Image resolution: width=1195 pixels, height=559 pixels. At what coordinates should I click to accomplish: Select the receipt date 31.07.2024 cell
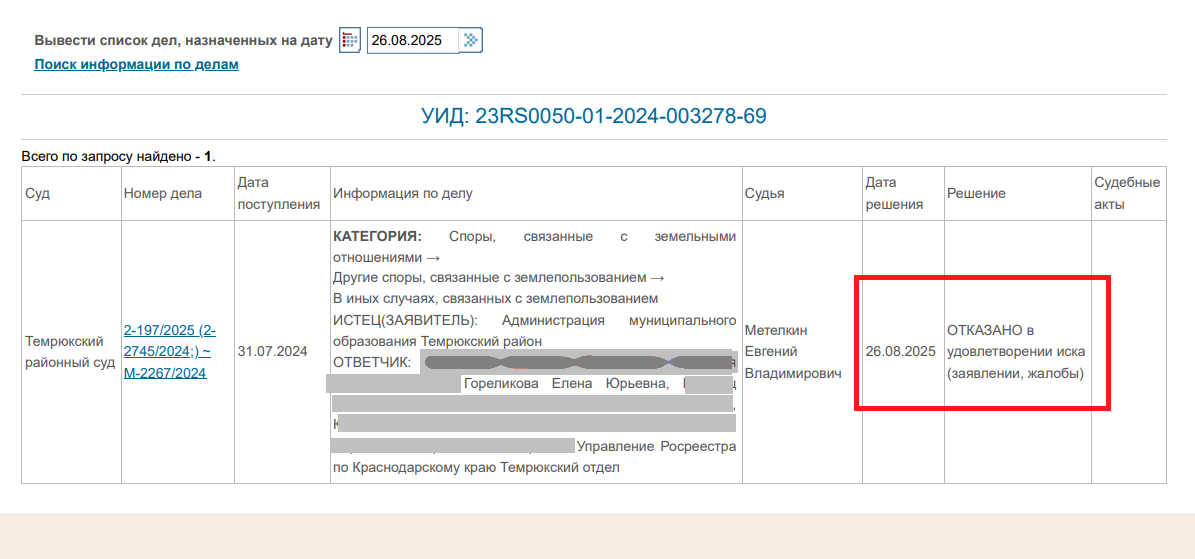[x=282, y=352]
